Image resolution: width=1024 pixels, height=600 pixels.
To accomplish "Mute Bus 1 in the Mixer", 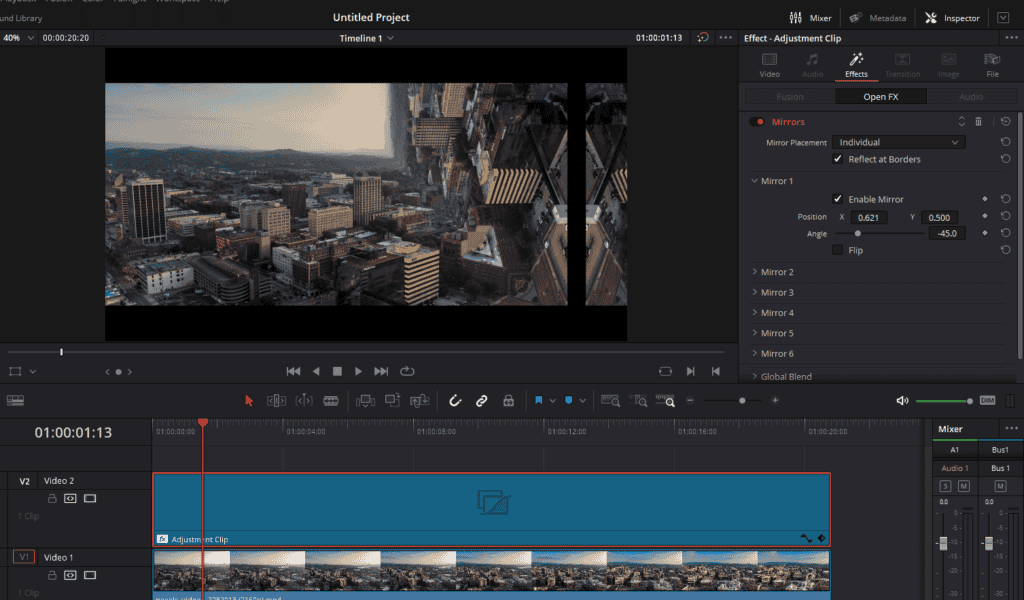I will (x=1000, y=486).
